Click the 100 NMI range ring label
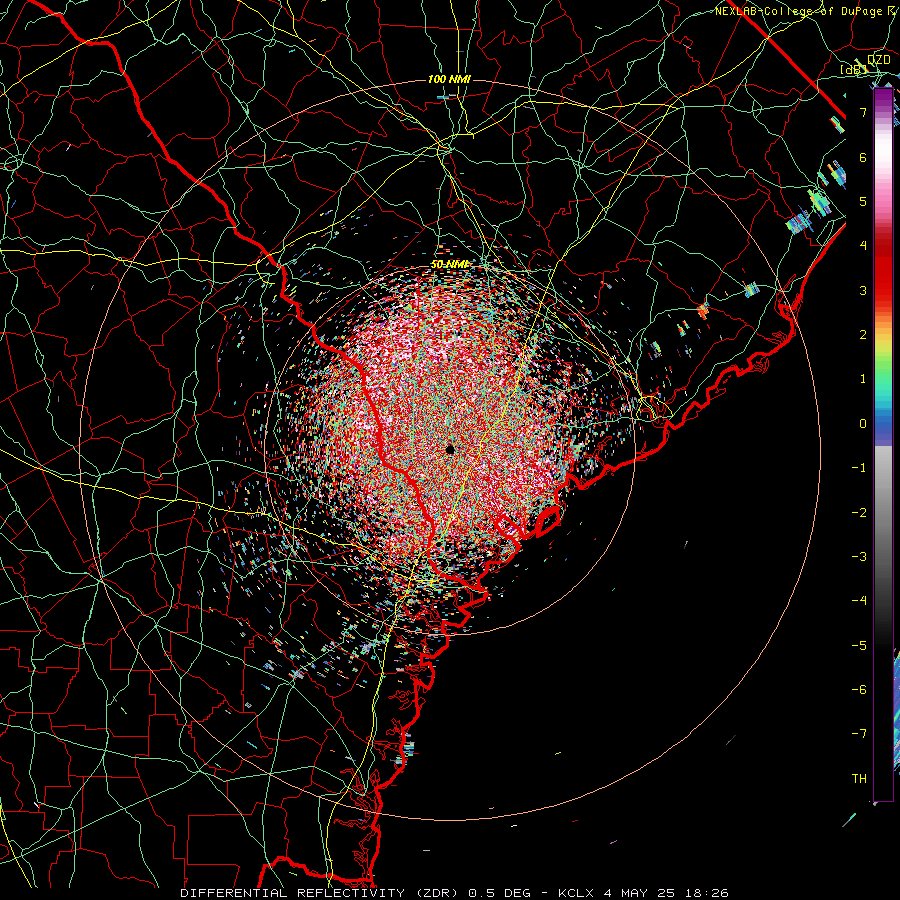The image size is (900, 900). 449,79
